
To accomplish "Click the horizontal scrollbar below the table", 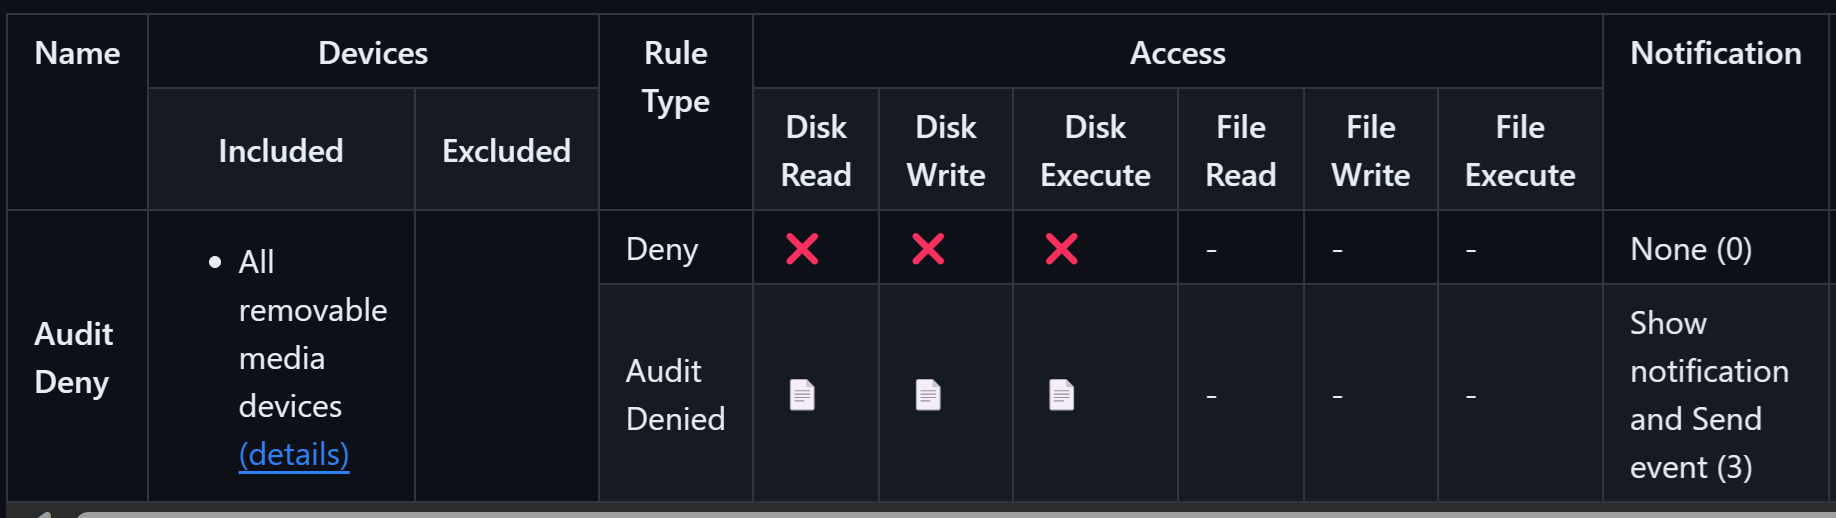I will click(900, 513).
